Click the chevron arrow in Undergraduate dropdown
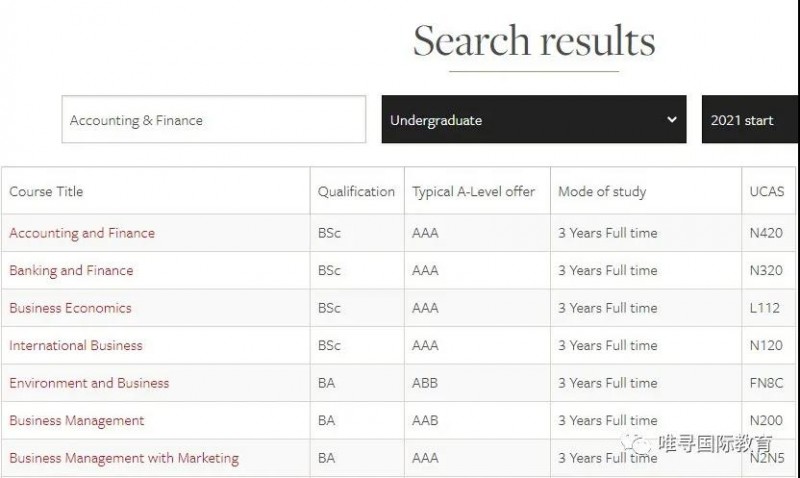This screenshot has width=800, height=478. (672, 119)
